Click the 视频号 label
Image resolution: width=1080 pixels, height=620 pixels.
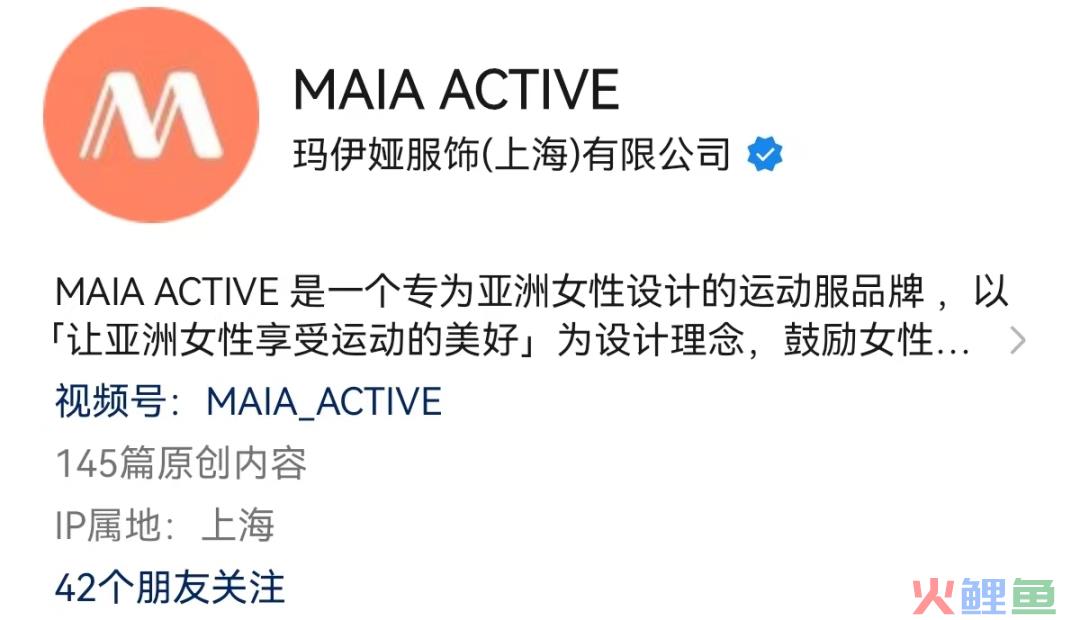[110, 402]
